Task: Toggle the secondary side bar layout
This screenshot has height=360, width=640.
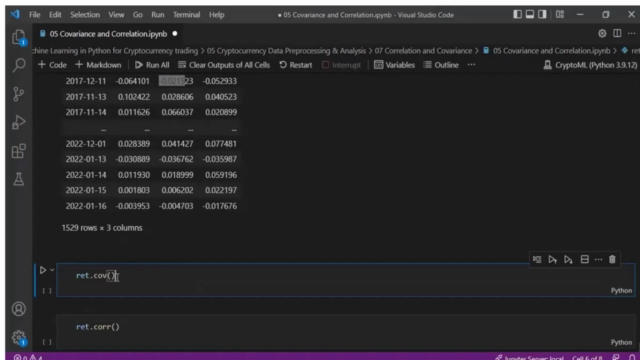Action: 542,14
